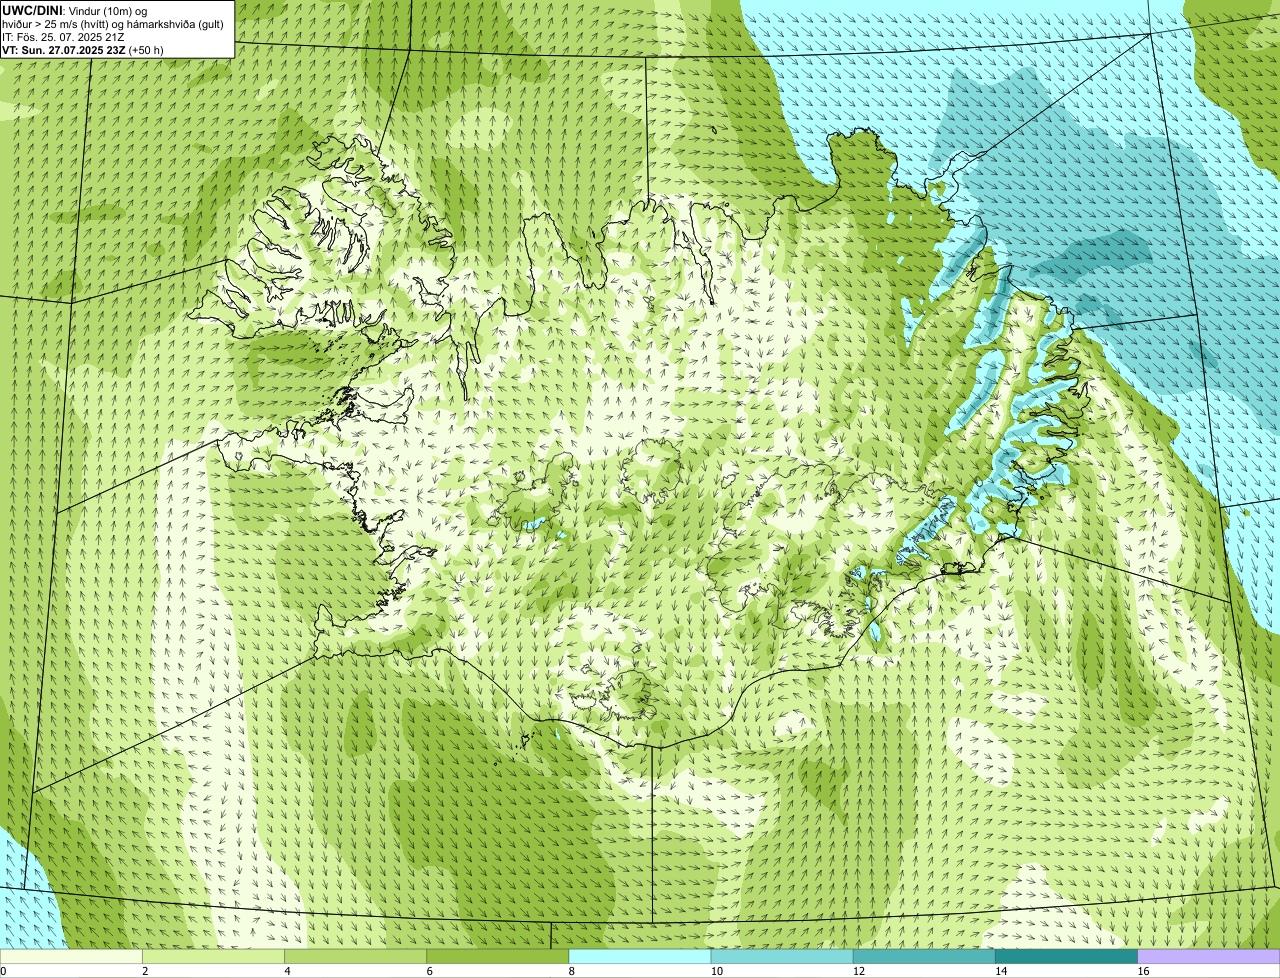Click the pale yellow 0–2 m/s legend swatch
Screen dimensions: 1280x978
[71, 957]
